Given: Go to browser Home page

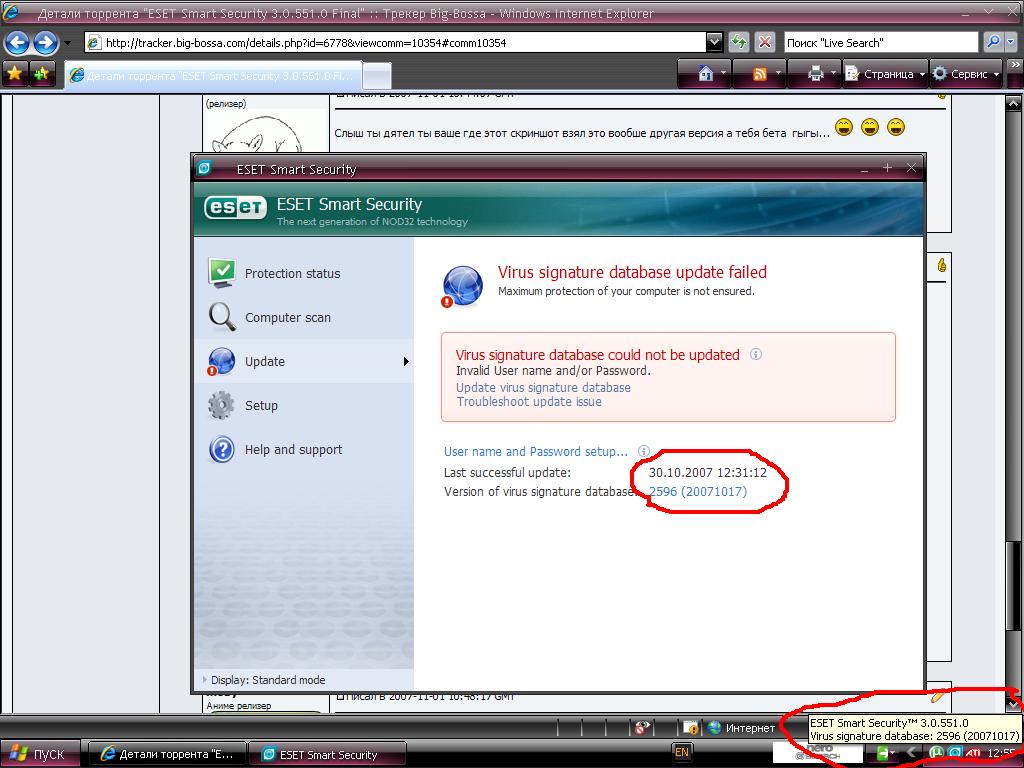Looking at the screenshot, I should click(705, 74).
